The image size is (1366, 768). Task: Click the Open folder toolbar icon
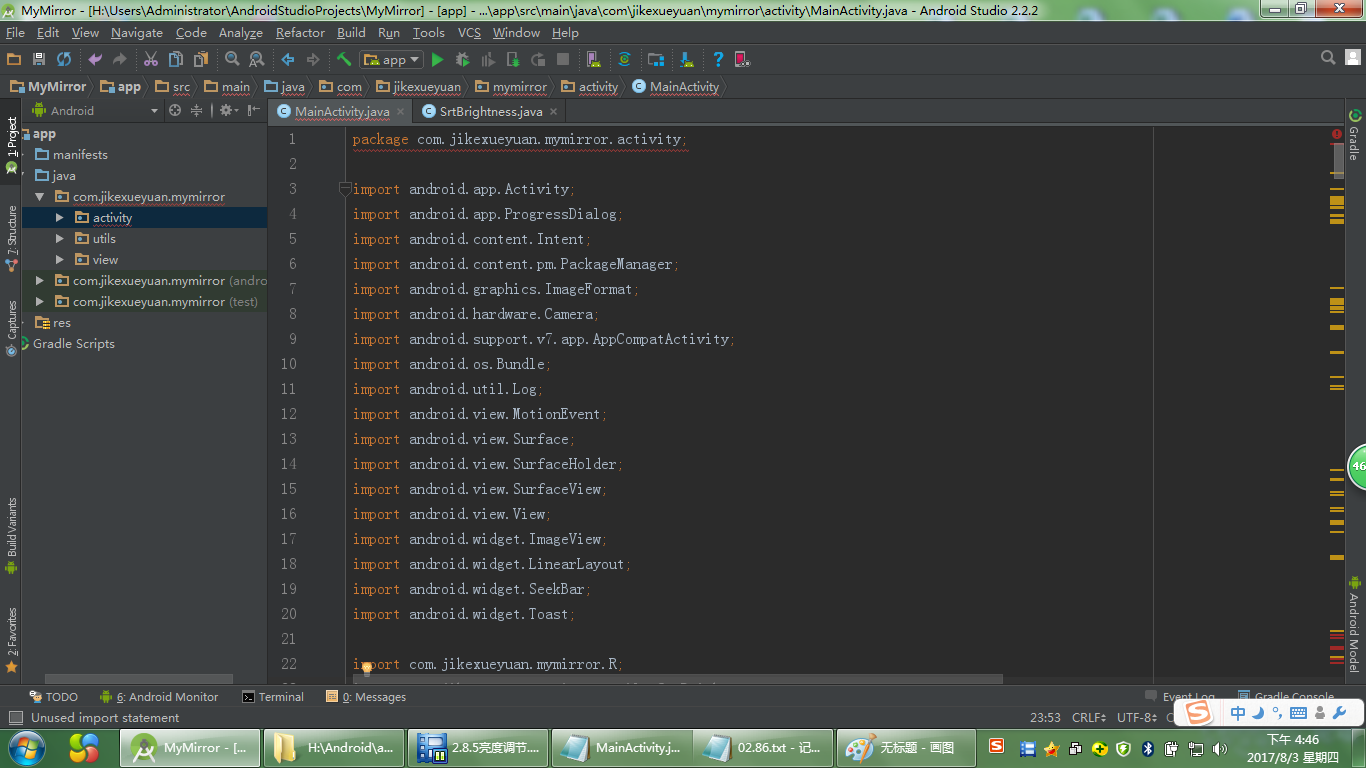(x=14, y=60)
